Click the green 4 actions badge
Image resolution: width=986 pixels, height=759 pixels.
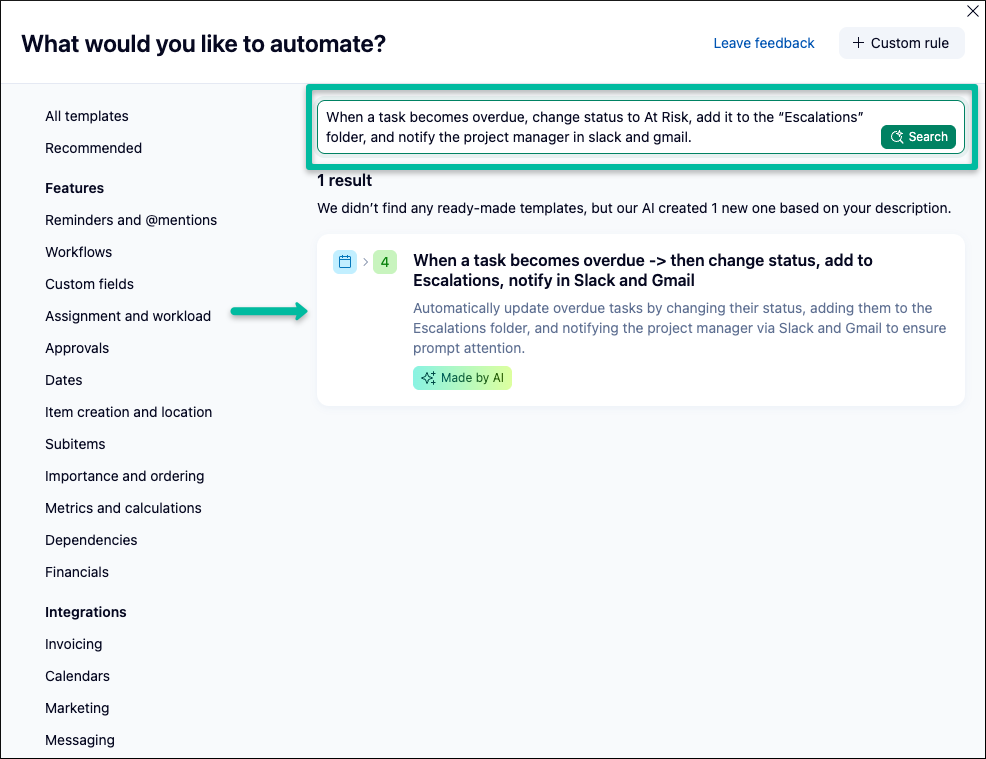(x=385, y=262)
